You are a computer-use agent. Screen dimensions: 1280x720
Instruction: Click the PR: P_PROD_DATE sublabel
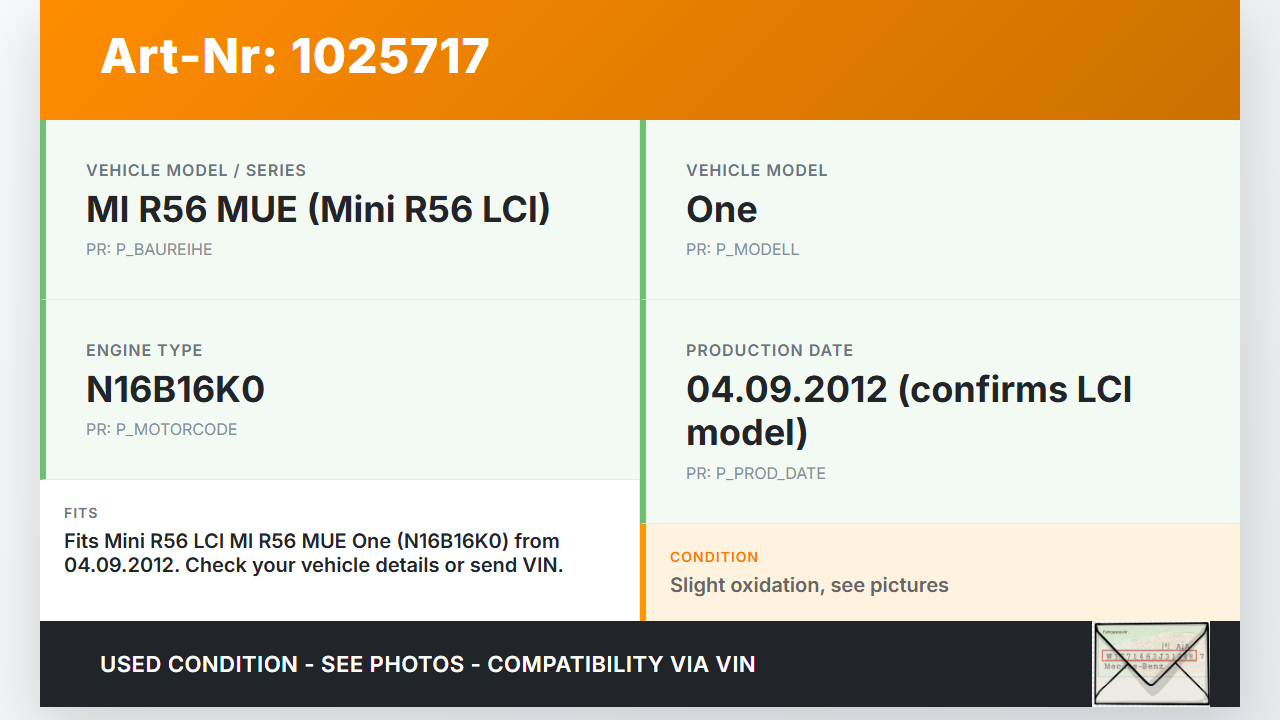(755, 474)
